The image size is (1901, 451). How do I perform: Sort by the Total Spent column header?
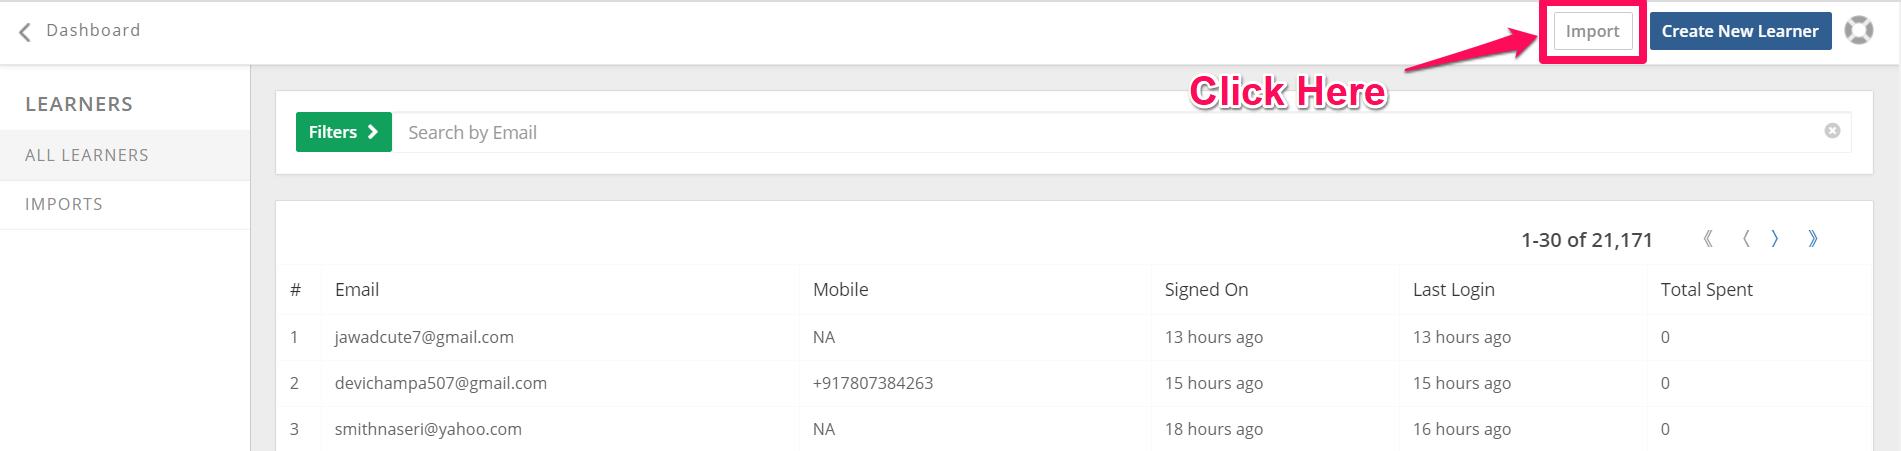(1706, 289)
